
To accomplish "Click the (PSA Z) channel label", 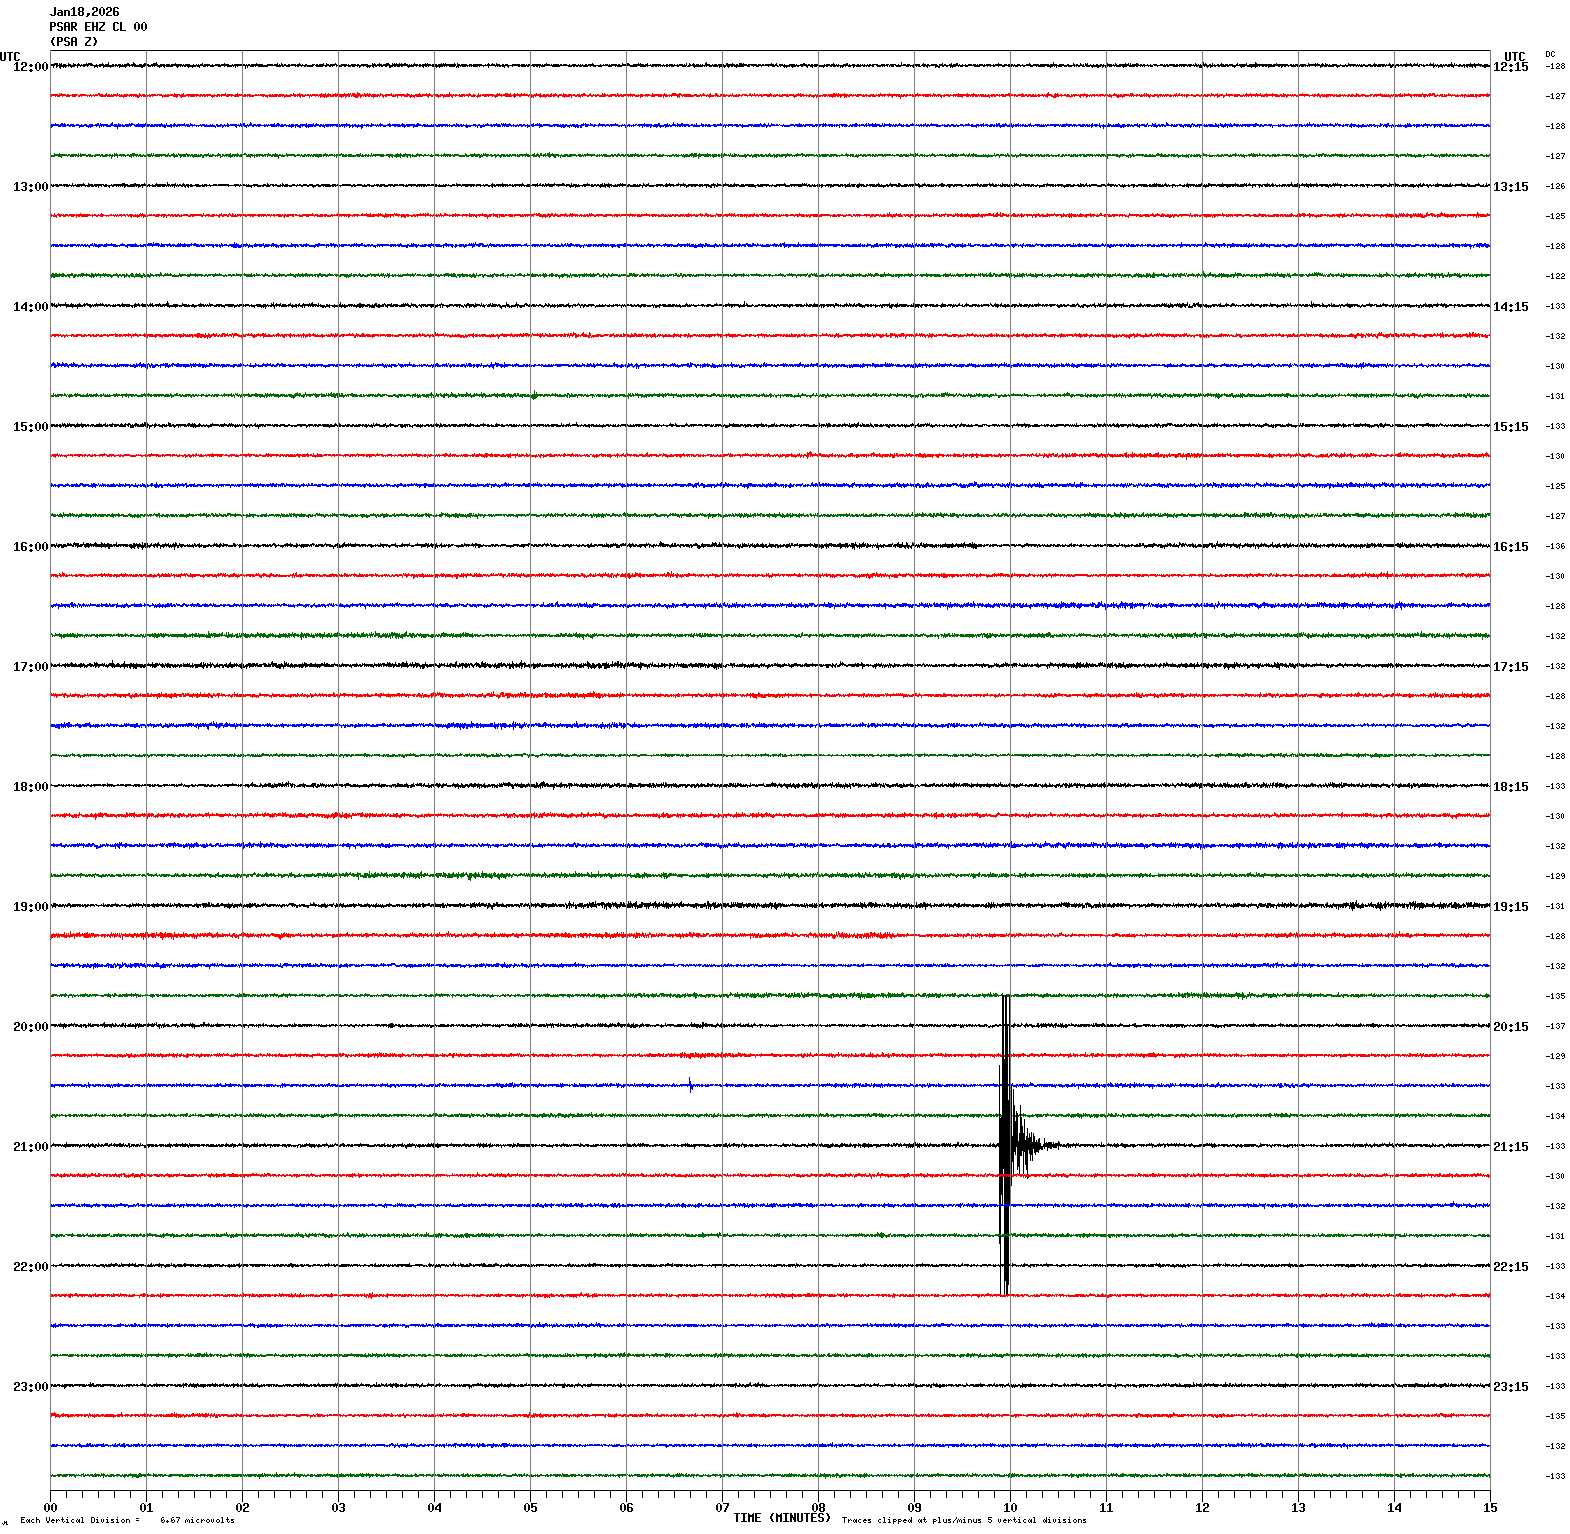I will 74,42.
